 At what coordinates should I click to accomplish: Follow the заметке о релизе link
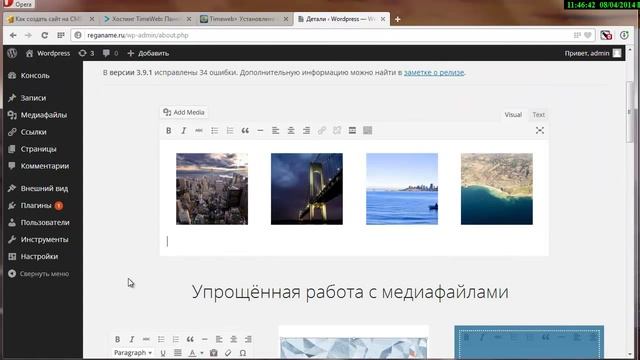(434, 73)
